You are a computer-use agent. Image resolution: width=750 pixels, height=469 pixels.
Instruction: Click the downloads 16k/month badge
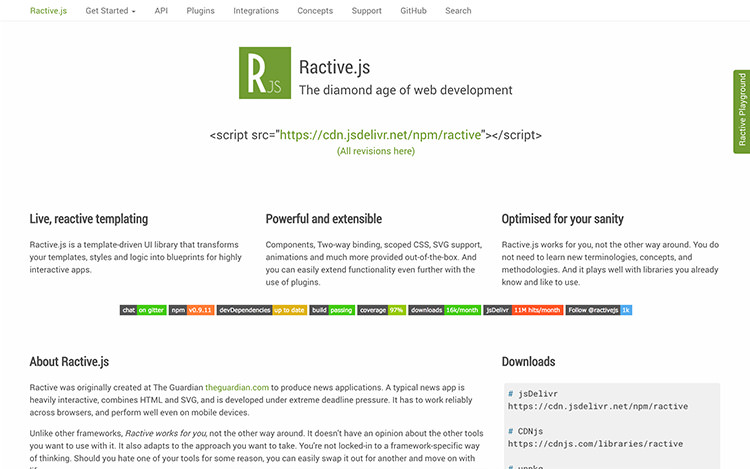point(444,310)
